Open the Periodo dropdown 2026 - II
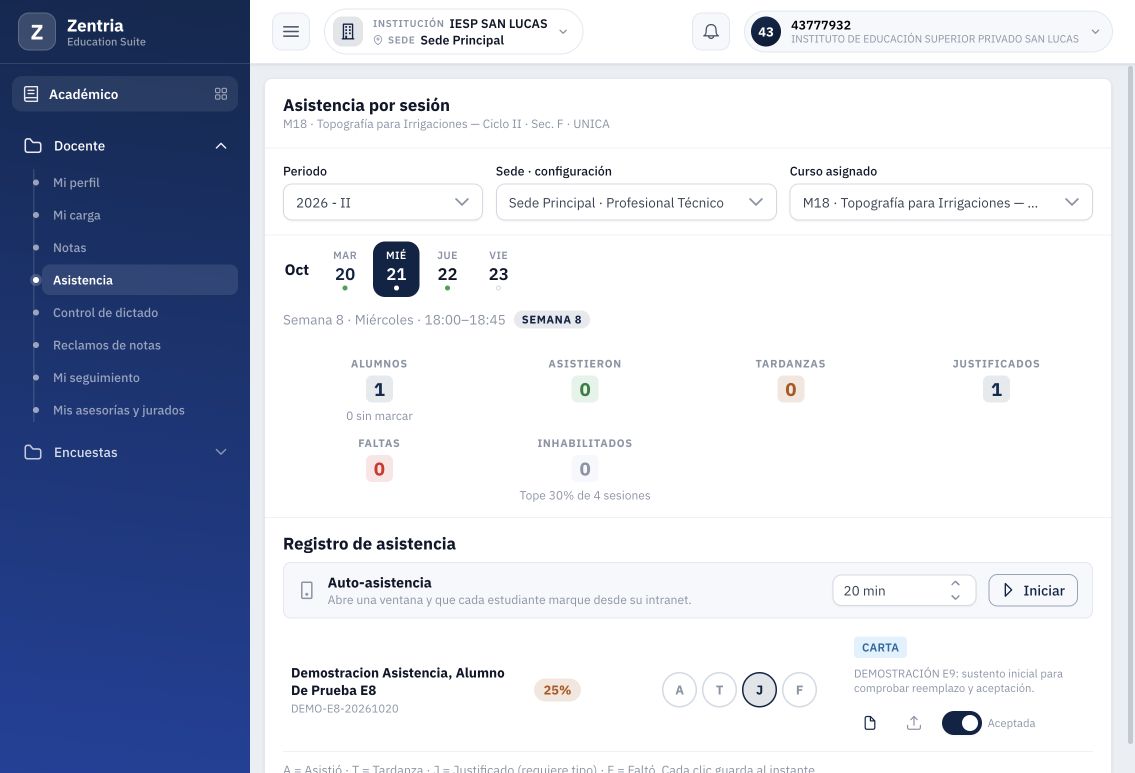Viewport: 1135px width, 773px height. (383, 203)
